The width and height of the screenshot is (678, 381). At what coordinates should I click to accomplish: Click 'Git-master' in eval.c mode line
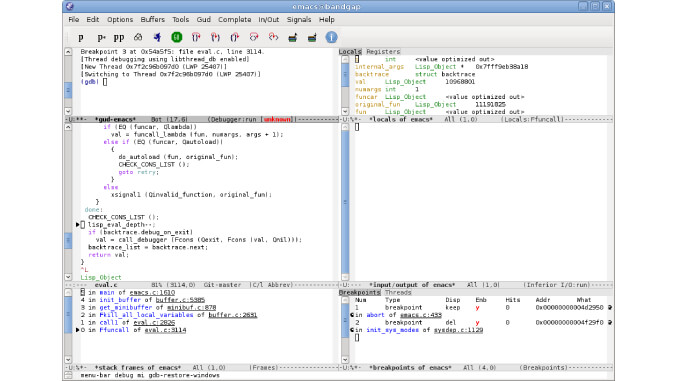(222, 285)
